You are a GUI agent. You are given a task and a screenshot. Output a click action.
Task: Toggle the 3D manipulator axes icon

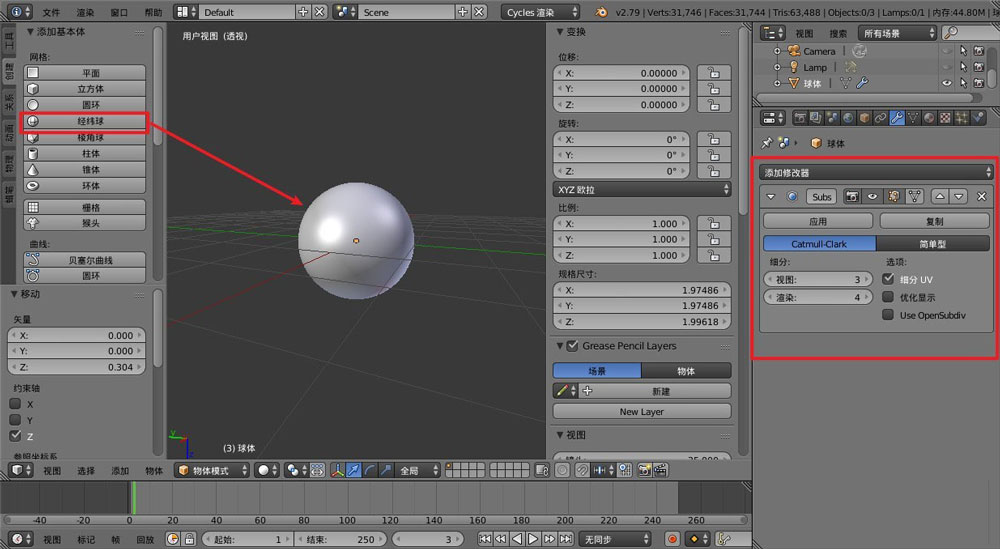point(337,471)
